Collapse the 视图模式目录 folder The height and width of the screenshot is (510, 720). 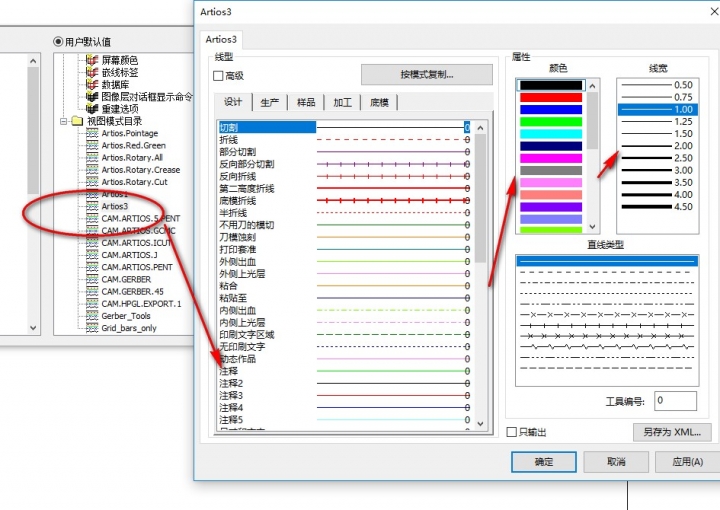63,121
